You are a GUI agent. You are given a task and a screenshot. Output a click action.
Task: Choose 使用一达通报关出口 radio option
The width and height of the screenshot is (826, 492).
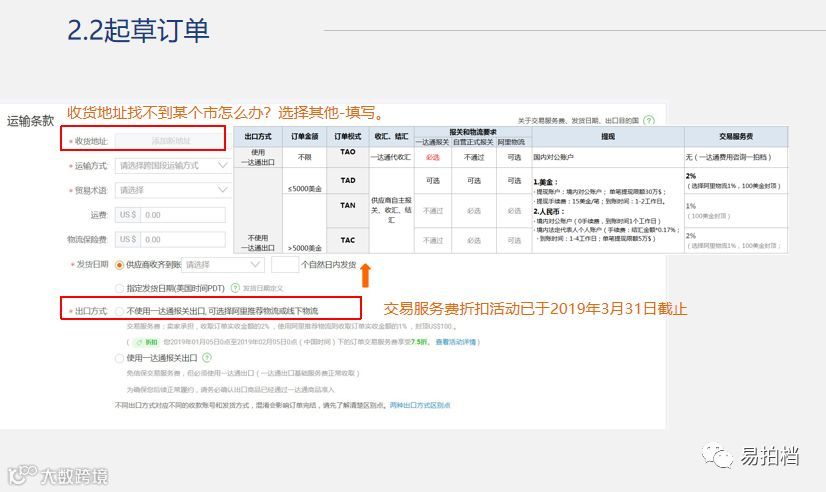click(x=119, y=358)
